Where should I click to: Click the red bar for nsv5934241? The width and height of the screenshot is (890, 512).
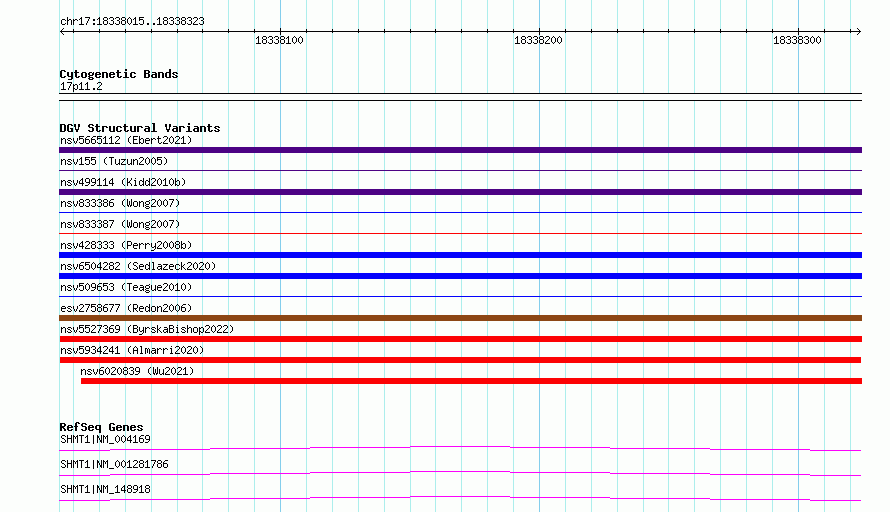(x=460, y=360)
